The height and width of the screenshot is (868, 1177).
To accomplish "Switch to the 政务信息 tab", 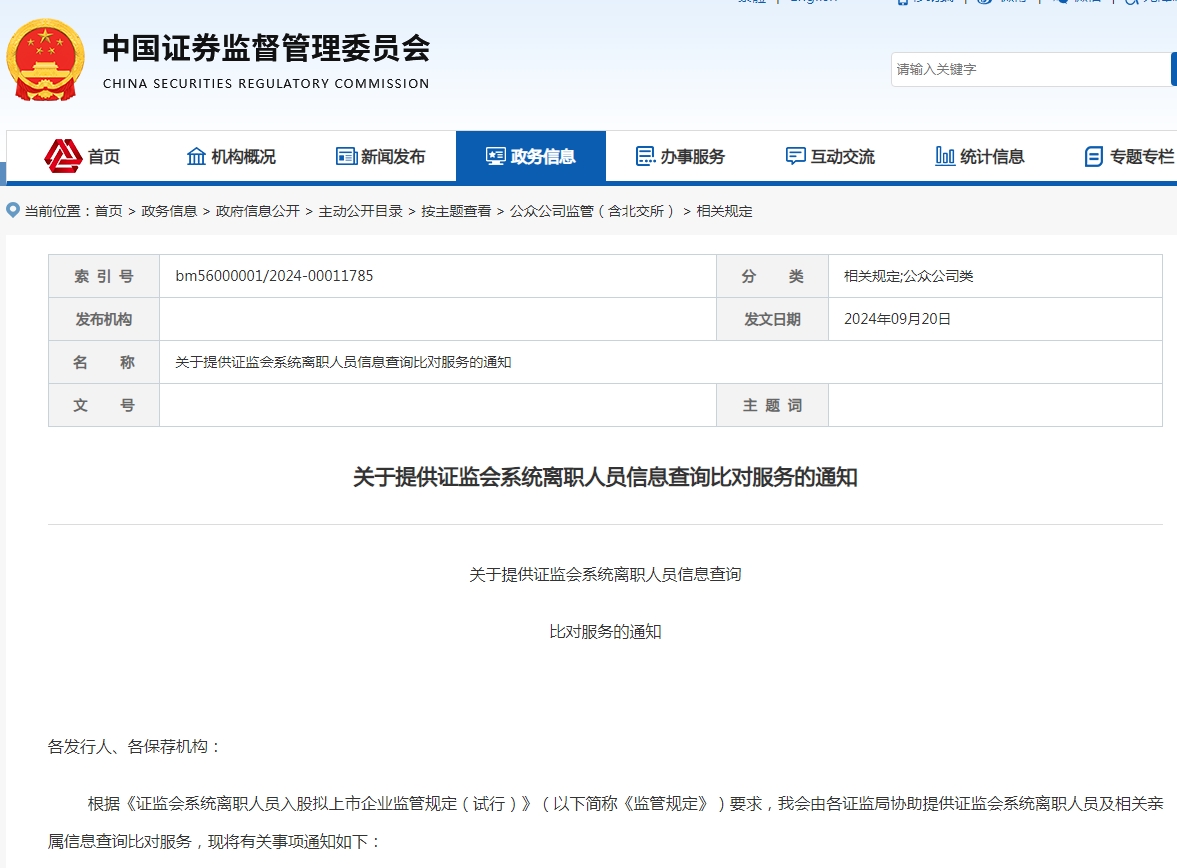I will click(x=531, y=156).
